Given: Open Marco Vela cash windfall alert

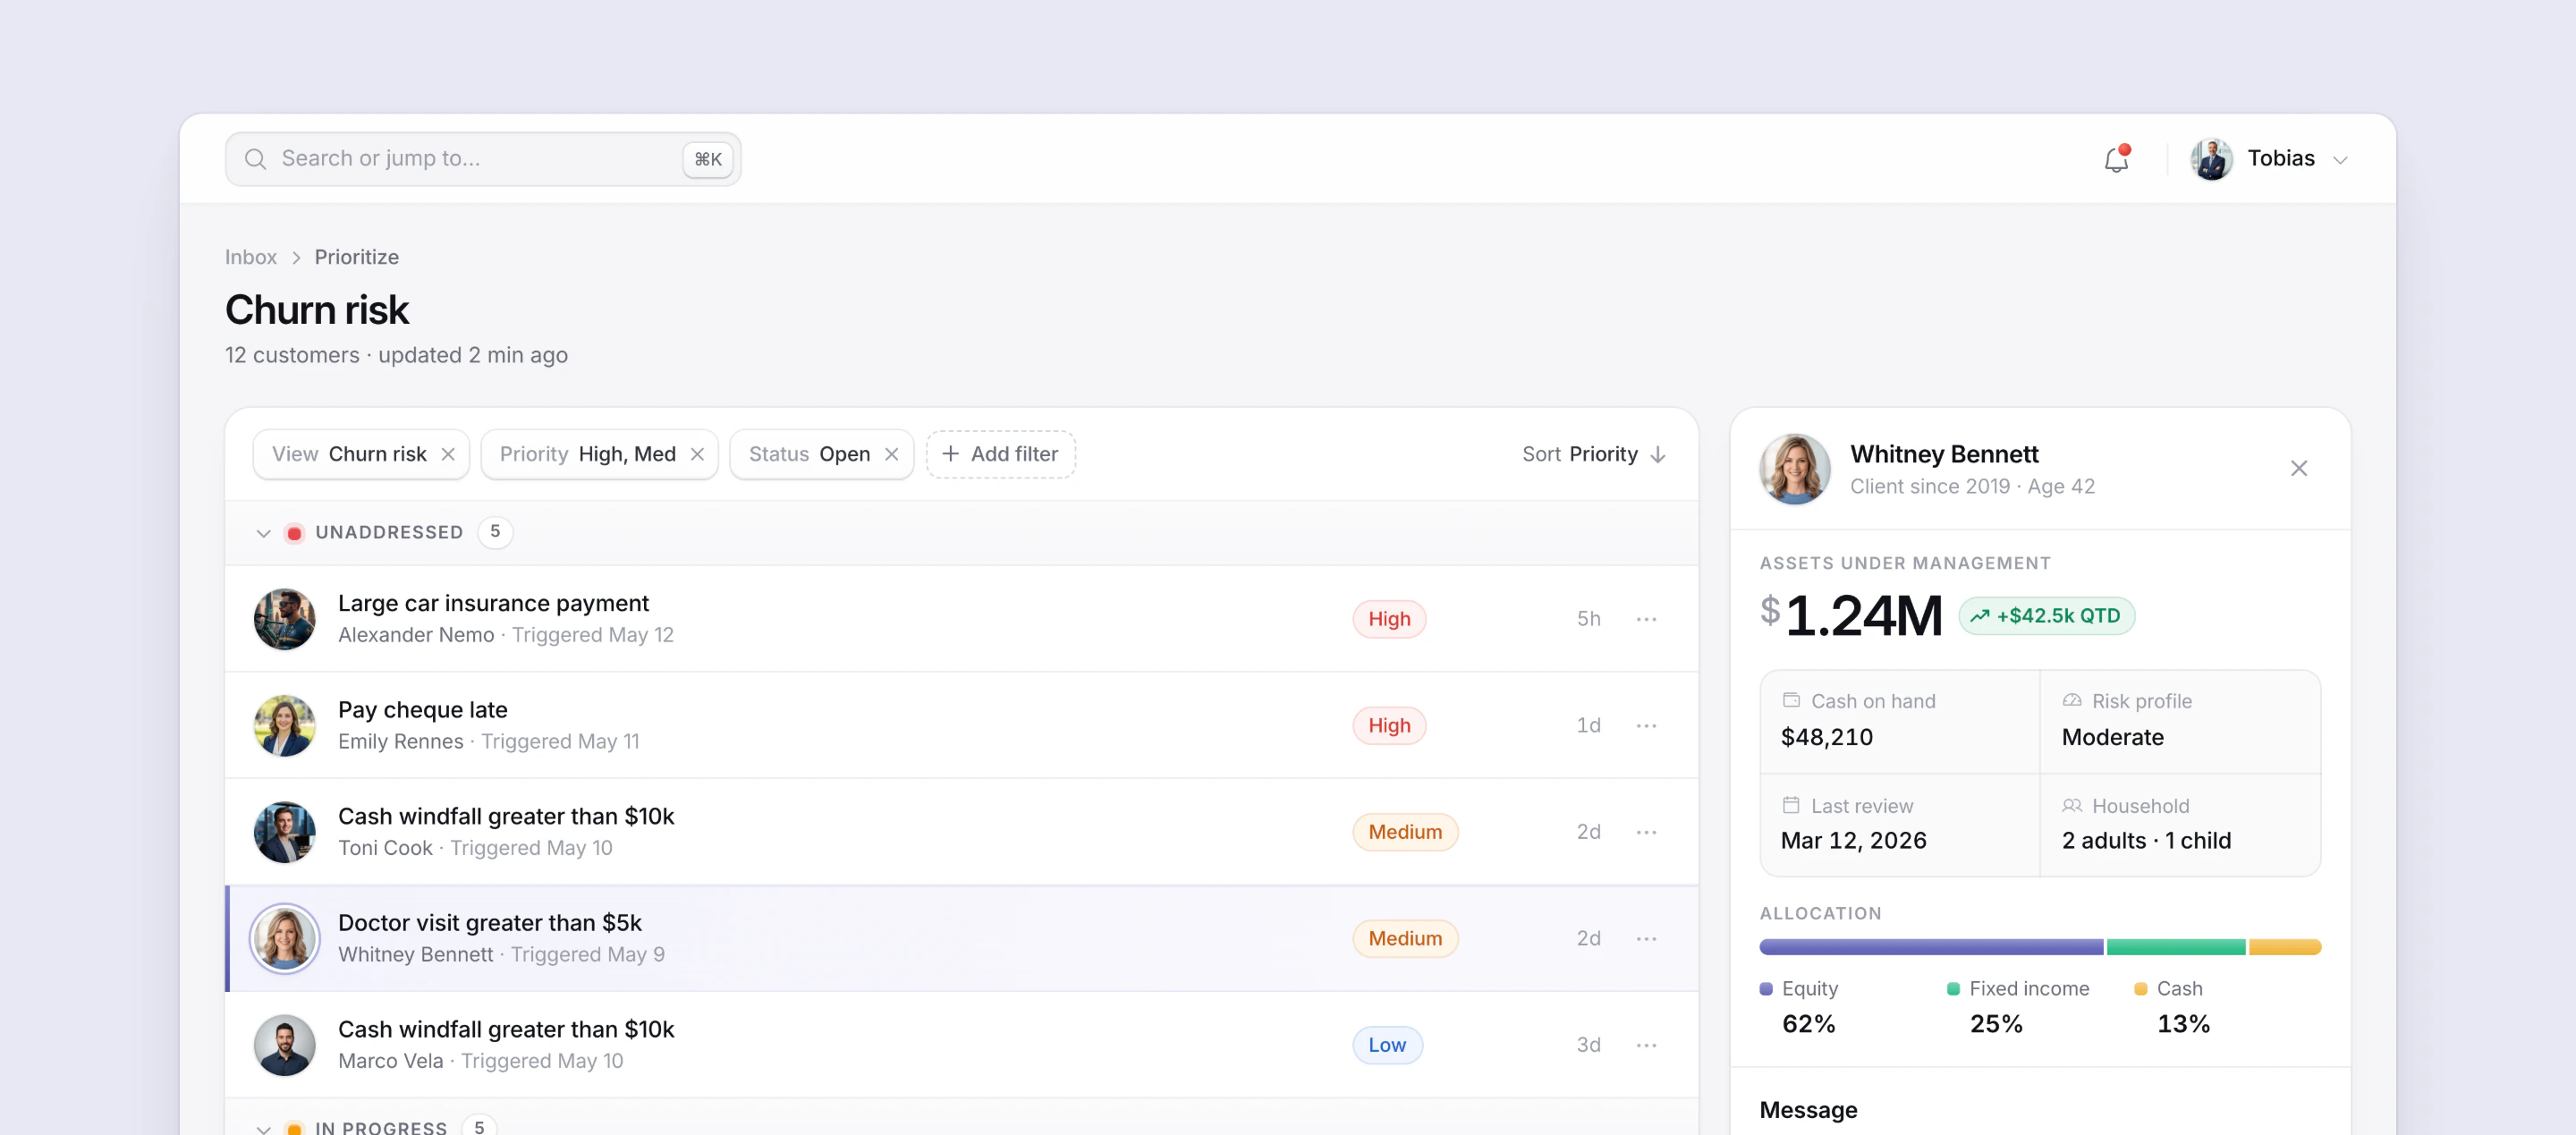Looking at the screenshot, I should [x=962, y=1045].
